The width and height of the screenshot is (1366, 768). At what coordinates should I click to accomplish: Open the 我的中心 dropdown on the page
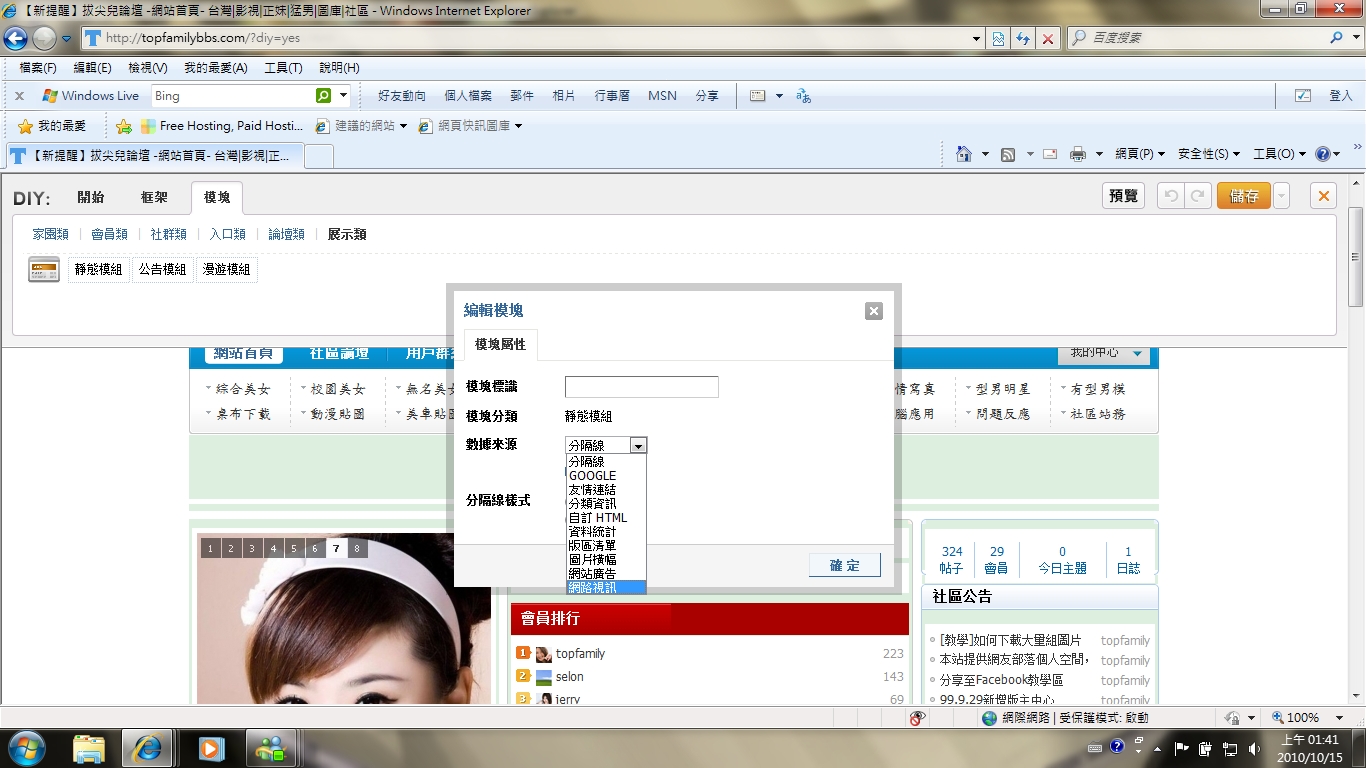tap(1104, 353)
